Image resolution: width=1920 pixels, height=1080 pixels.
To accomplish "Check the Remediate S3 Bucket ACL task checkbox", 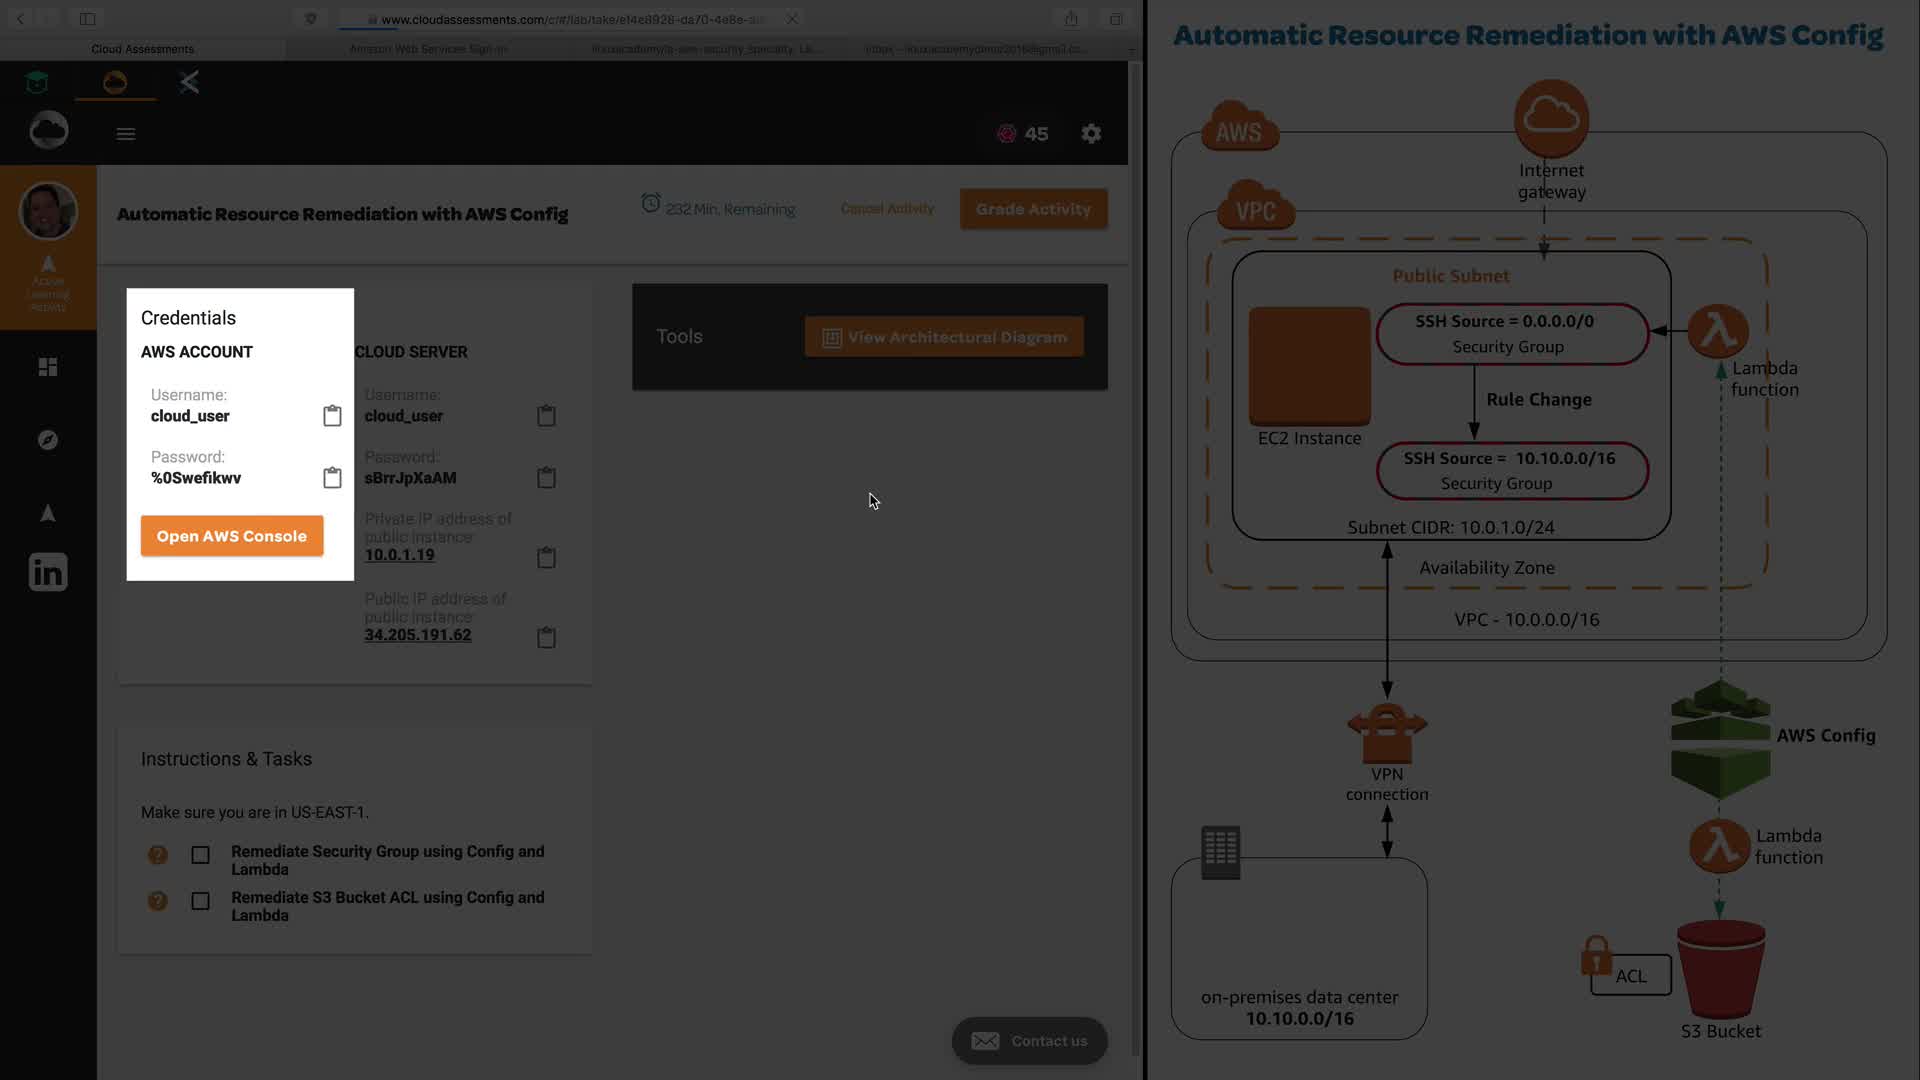I will coord(201,901).
